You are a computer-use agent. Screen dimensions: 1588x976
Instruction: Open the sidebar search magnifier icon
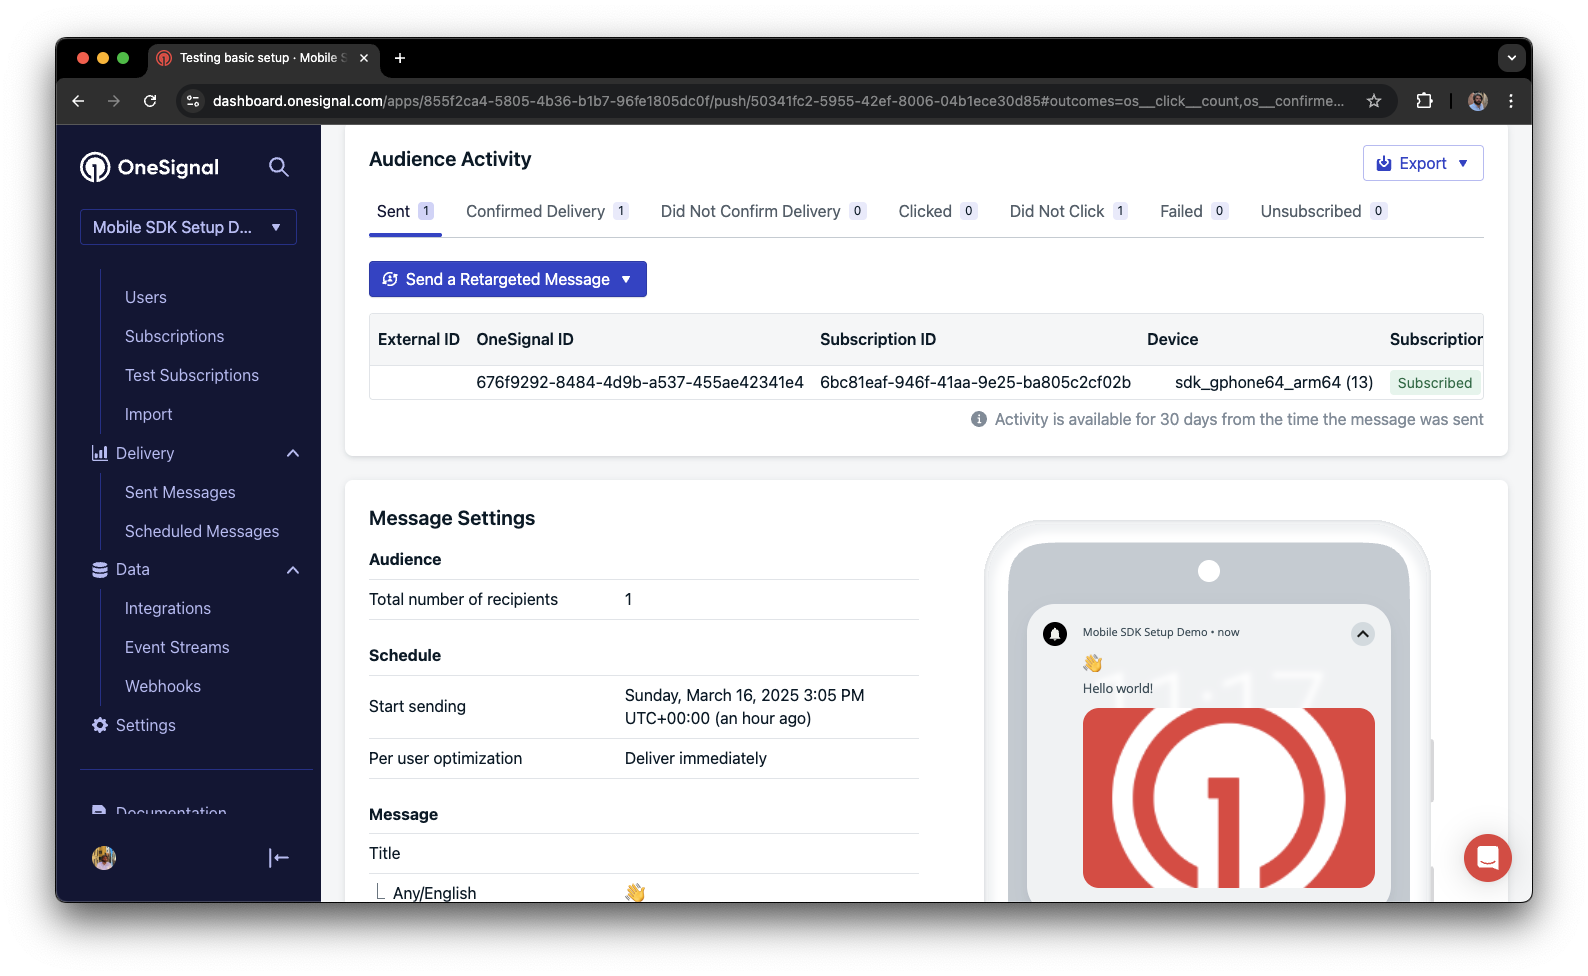point(279,167)
